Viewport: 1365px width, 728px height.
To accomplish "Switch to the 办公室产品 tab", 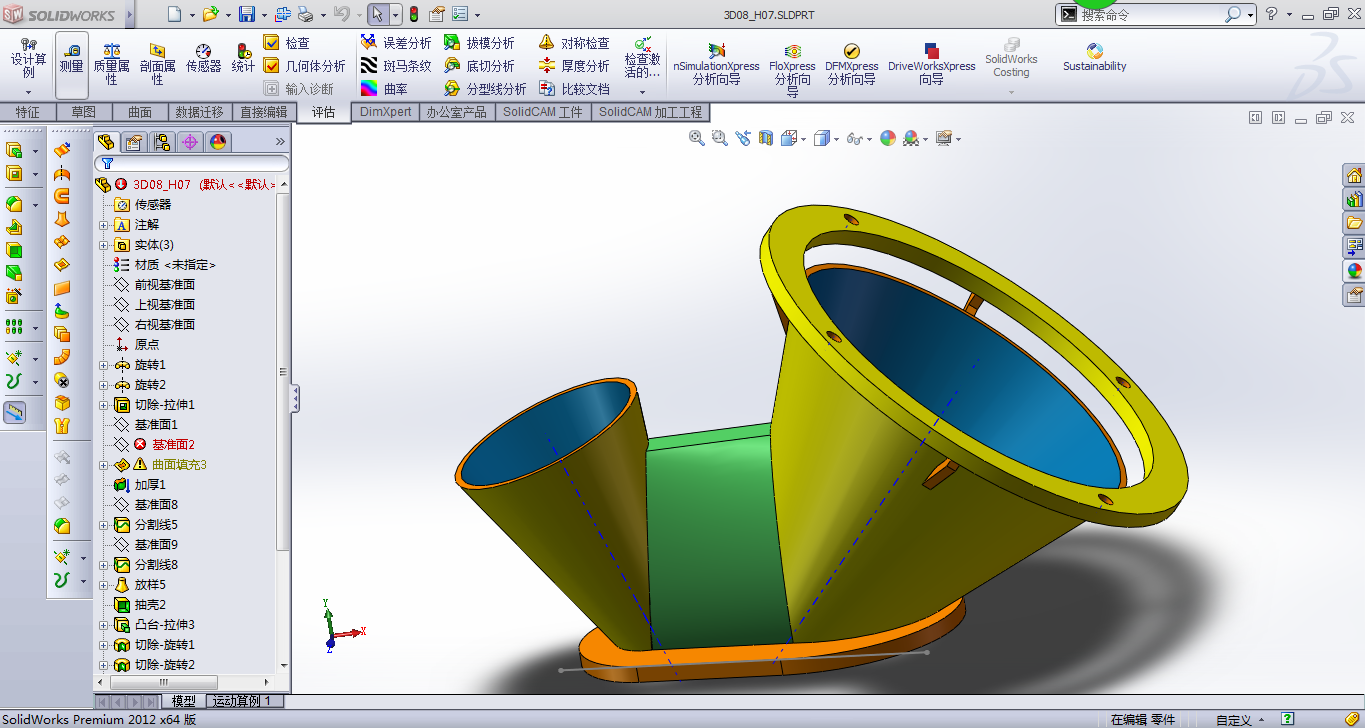I will coord(456,112).
